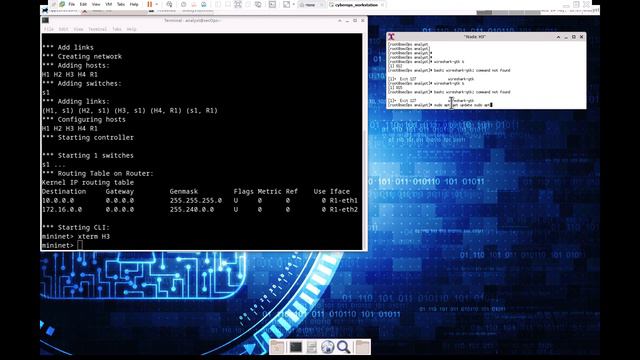Click the send Ctrl+Alt+Del toolbar icon
Viewport: 640px width, 360px height.
pyautogui.click(x=169, y=4)
